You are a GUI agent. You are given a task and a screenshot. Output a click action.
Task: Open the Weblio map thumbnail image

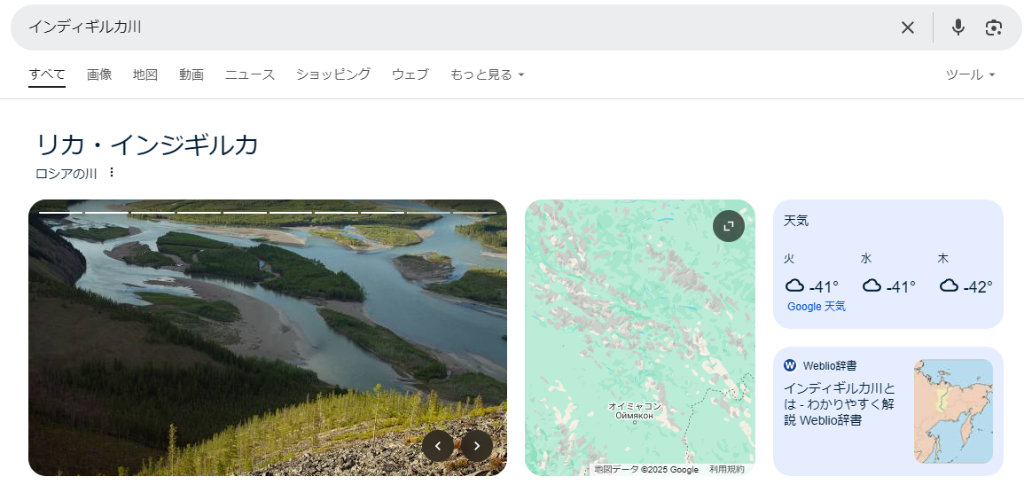point(953,411)
